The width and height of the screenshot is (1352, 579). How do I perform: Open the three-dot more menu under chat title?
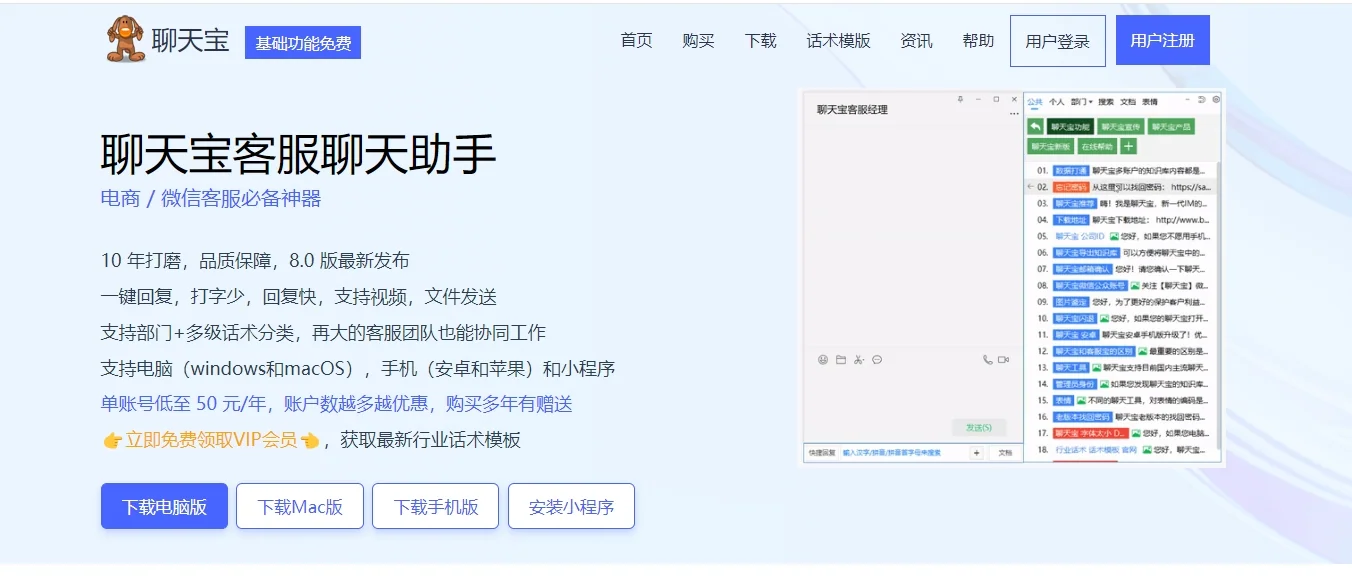(x=1014, y=113)
